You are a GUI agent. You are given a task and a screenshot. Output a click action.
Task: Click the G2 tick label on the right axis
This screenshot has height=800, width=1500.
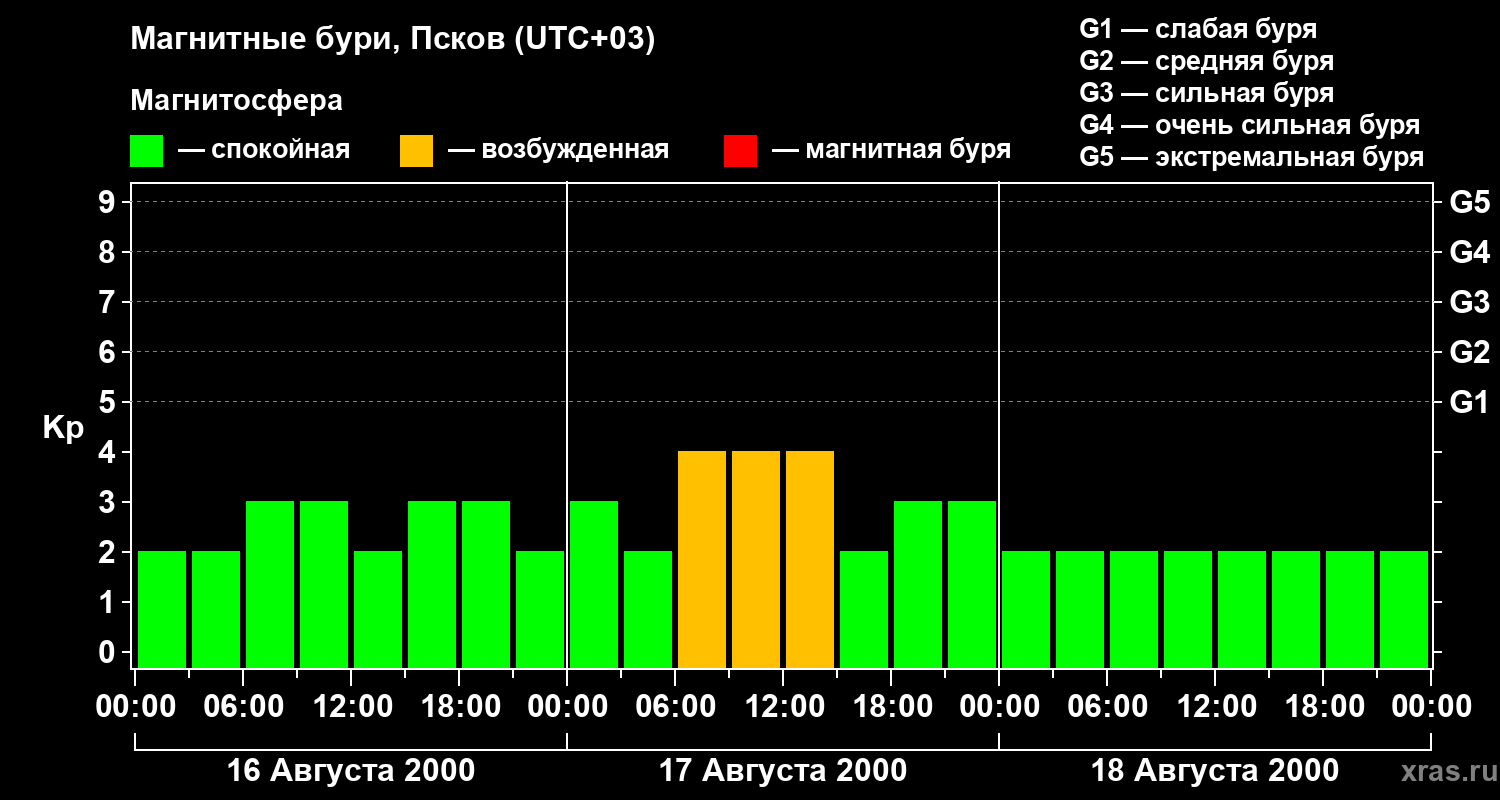pos(1470,352)
